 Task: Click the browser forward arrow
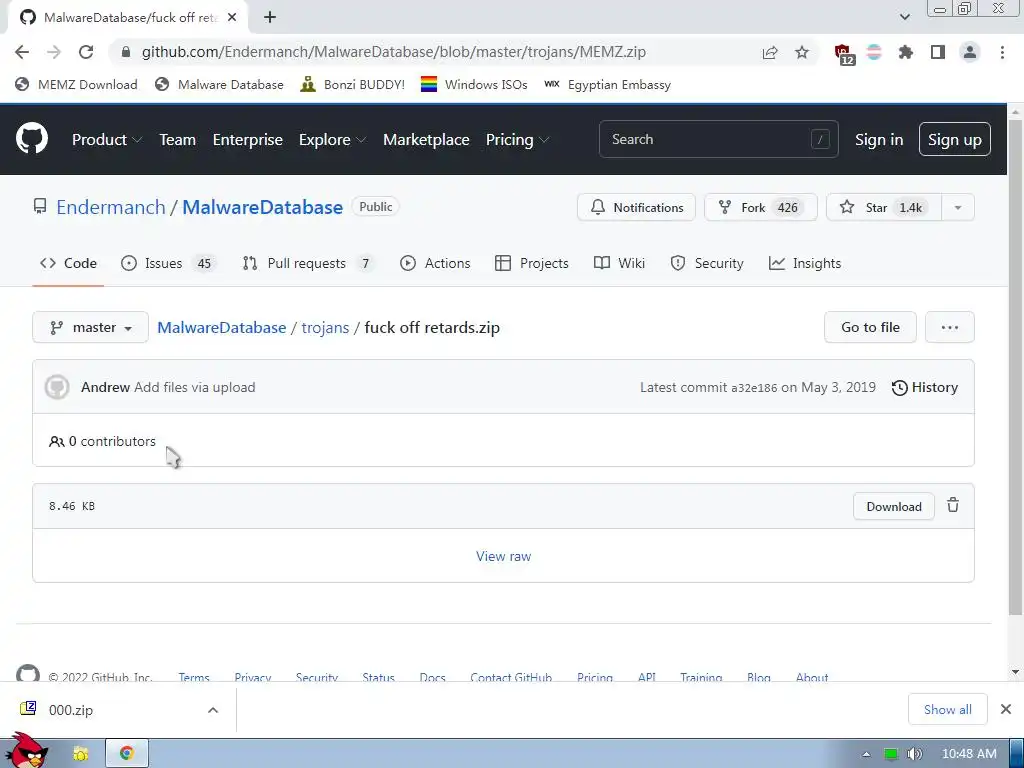[x=54, y=52]
